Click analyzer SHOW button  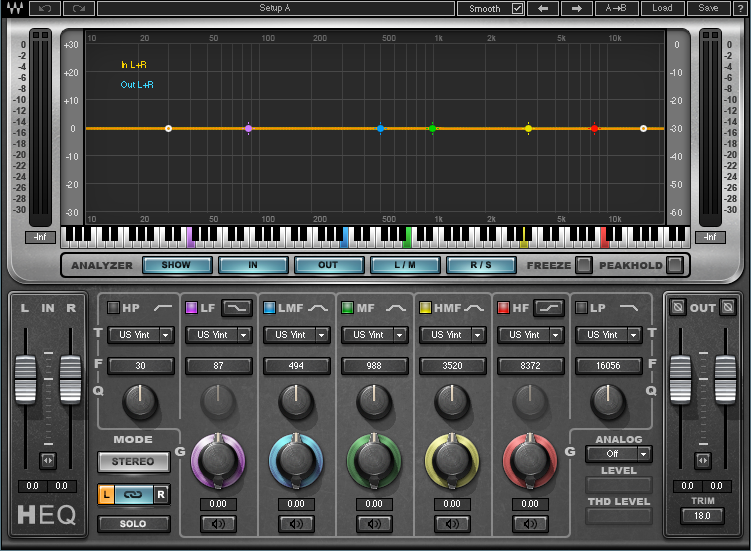pos(177,265)
